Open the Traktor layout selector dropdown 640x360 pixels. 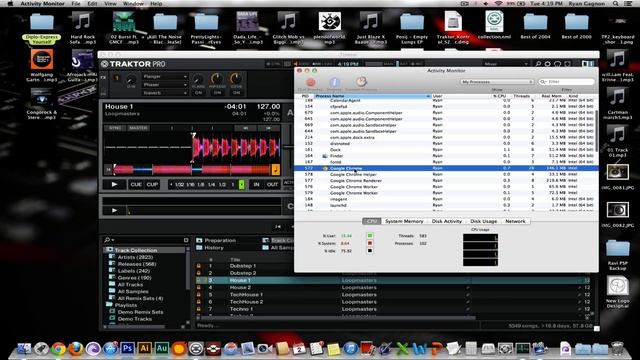(x=505, y=64)
